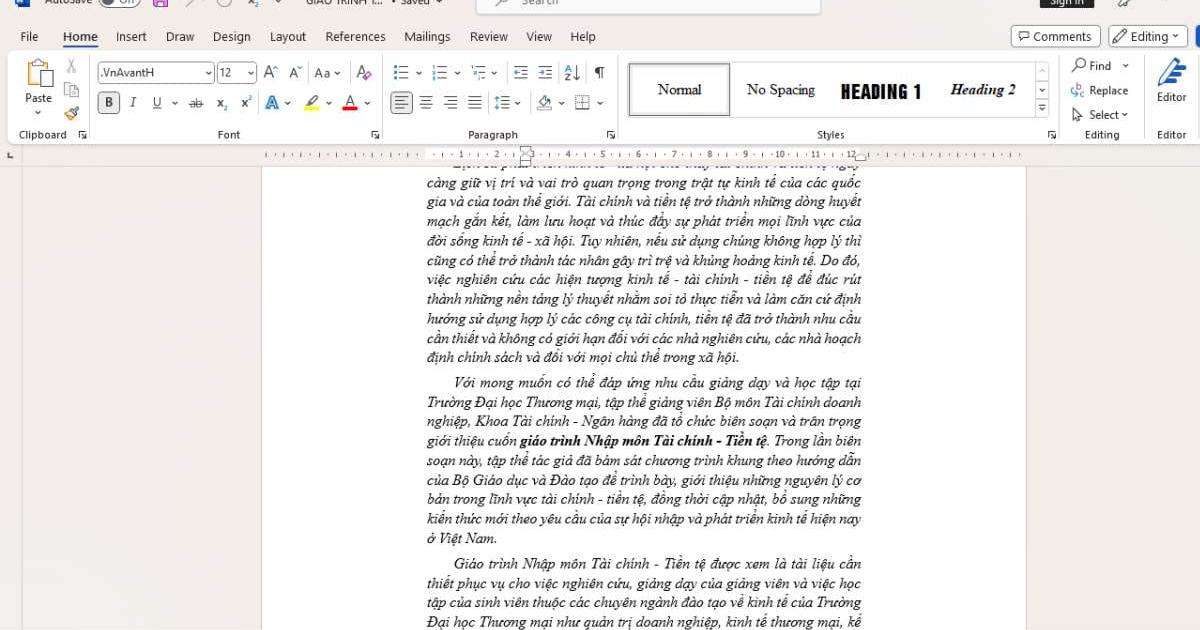Viewport: 1200px width, 630px height.
Task: Sort the selected text
Action: 571,73
